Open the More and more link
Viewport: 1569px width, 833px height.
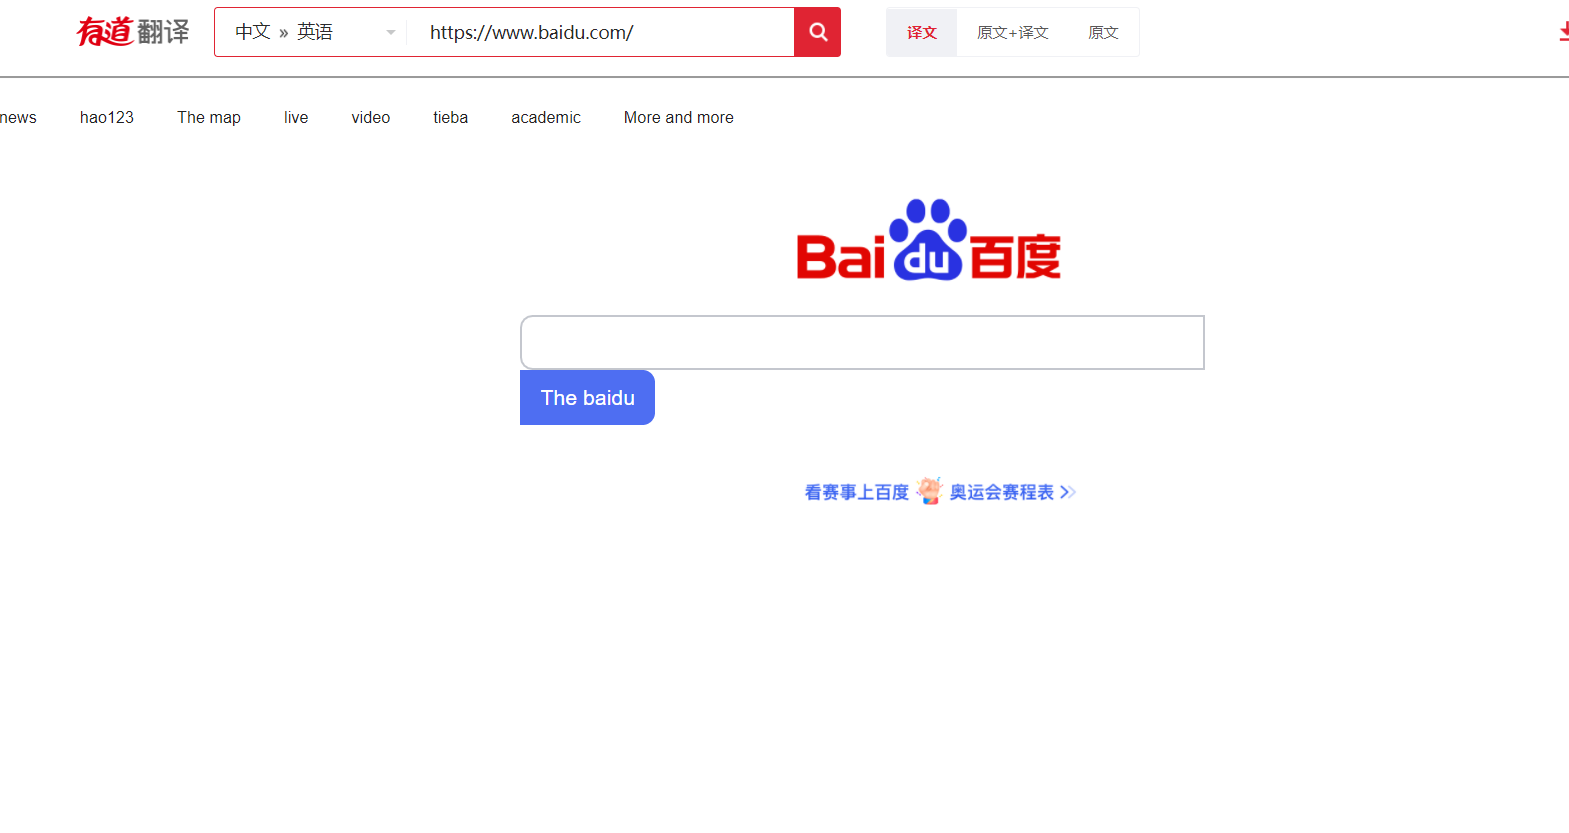pyautogui.click(x=679, y=117)
